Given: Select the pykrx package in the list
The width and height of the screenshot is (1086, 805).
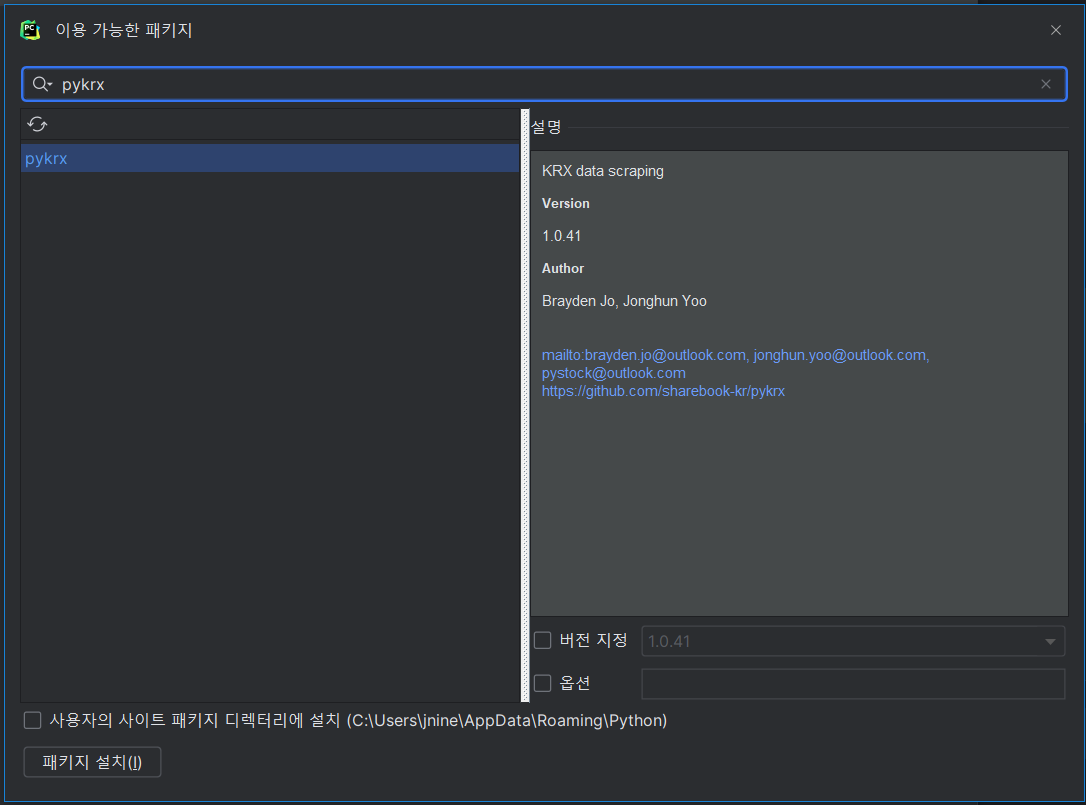Looking at the screenshot, I should coord(270,159).
